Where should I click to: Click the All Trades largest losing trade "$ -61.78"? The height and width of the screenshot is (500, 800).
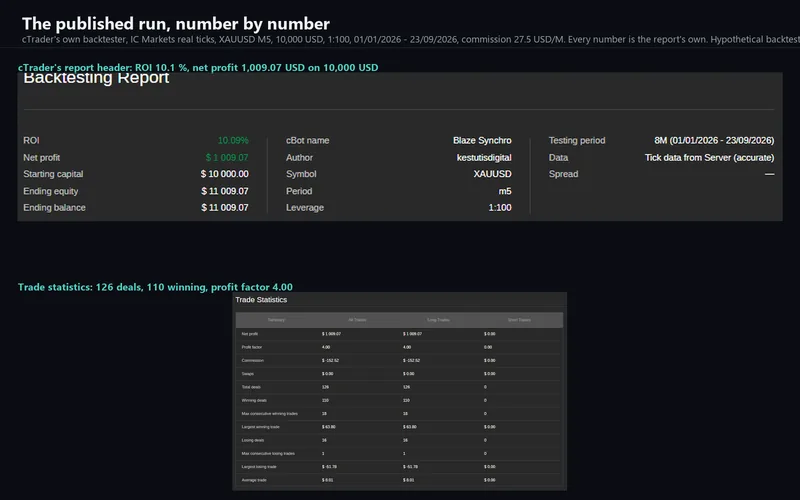(x=330, y=466)
